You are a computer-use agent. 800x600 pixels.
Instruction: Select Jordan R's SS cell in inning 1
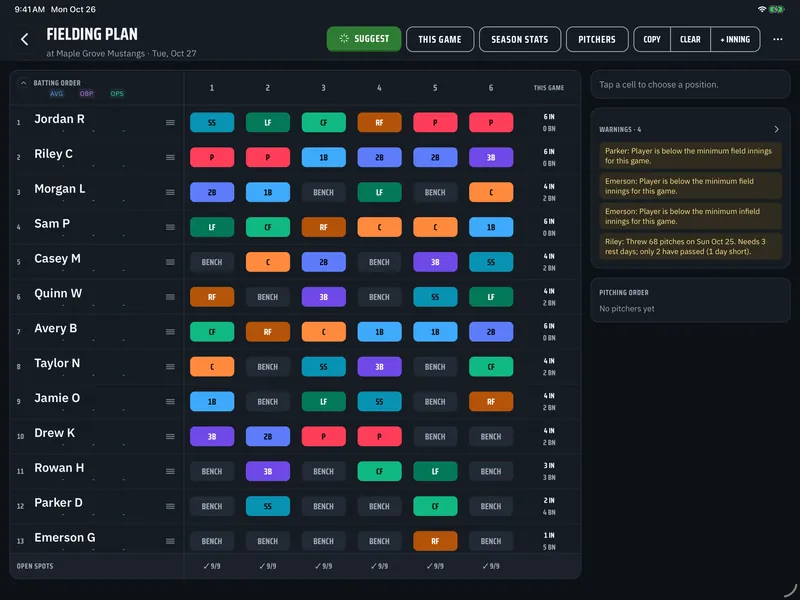(212, 122)
